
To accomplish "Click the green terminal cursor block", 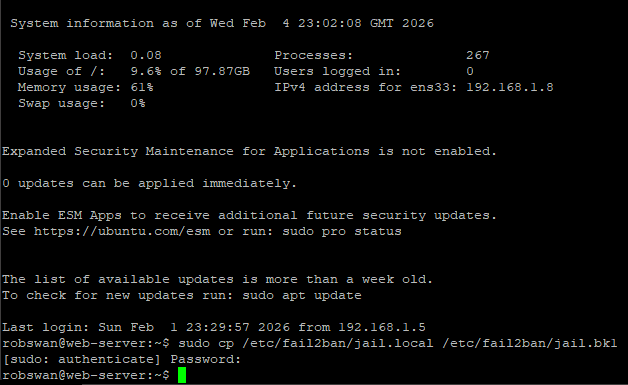I will 182,375.
